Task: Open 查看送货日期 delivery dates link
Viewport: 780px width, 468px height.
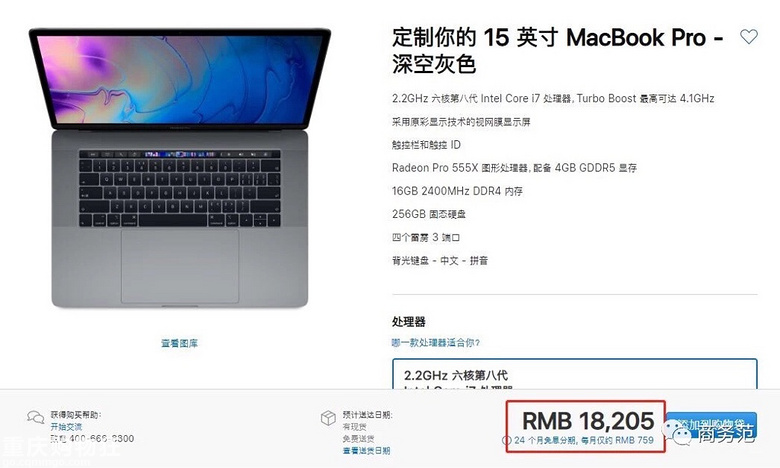Action: (366, 451)
